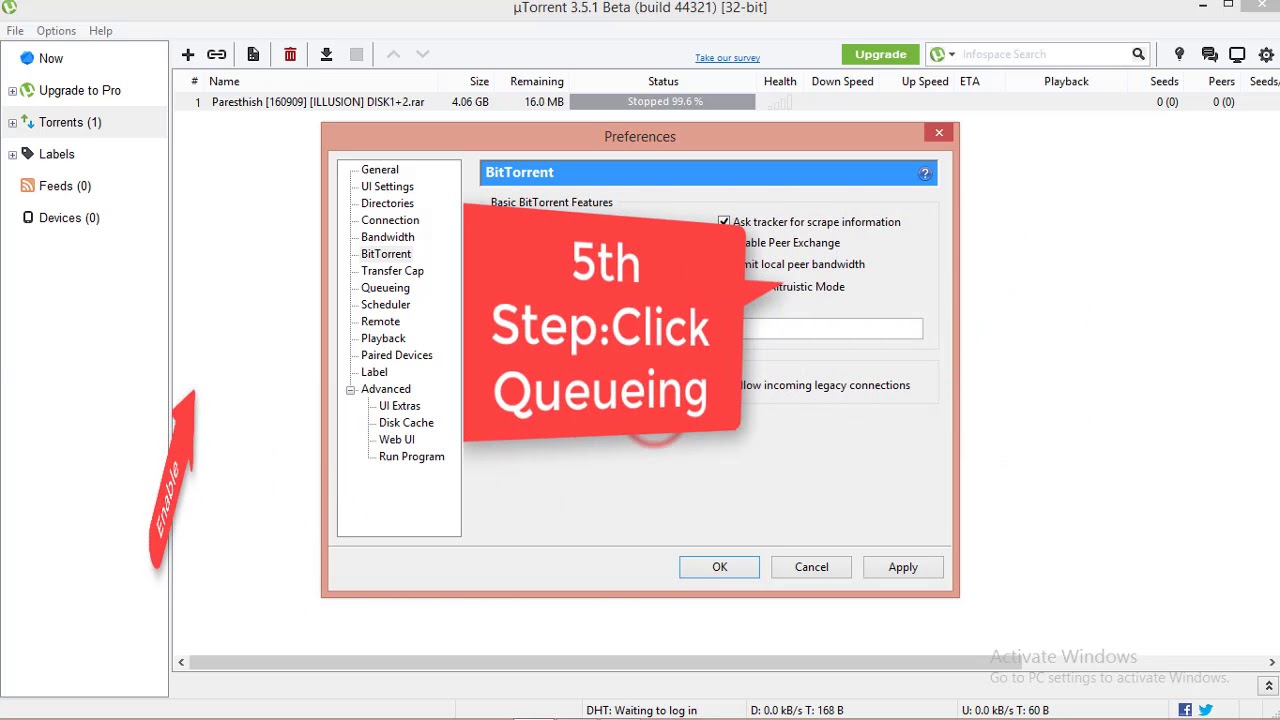The height and width of the screenshot is (720, 1280).
Task: Sort torrents by Down Speed column header
Action: [x=842, y=82]
